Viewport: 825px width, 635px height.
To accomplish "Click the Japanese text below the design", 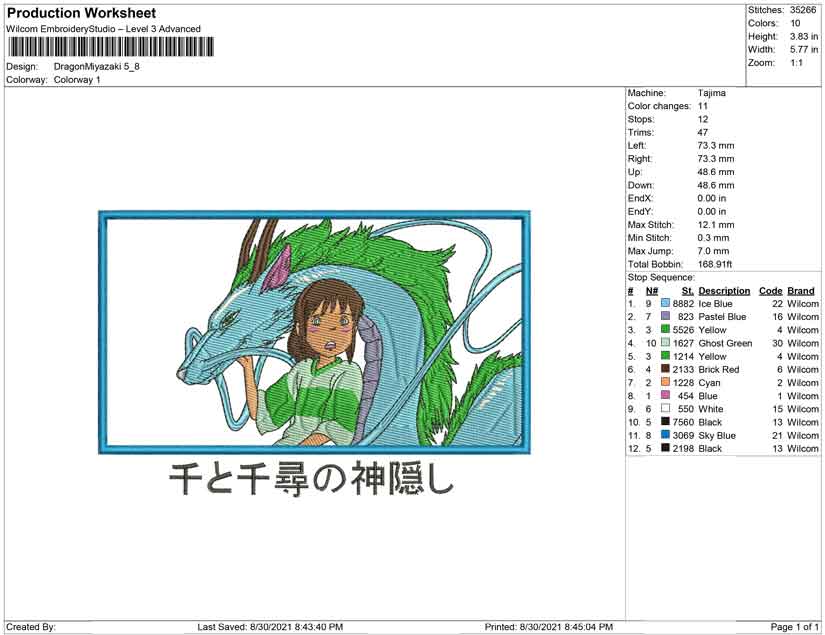I will (x=311, y=478).
